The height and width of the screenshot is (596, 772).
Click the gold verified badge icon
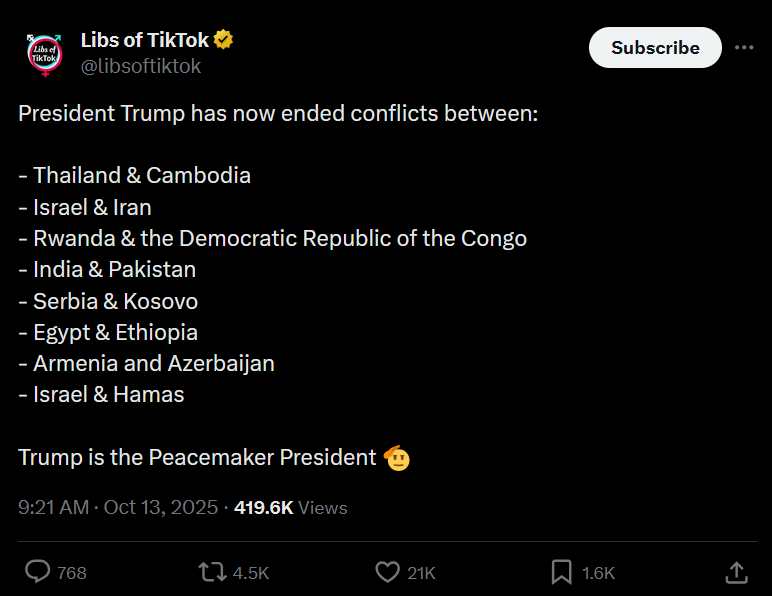[x=224, y=40]
